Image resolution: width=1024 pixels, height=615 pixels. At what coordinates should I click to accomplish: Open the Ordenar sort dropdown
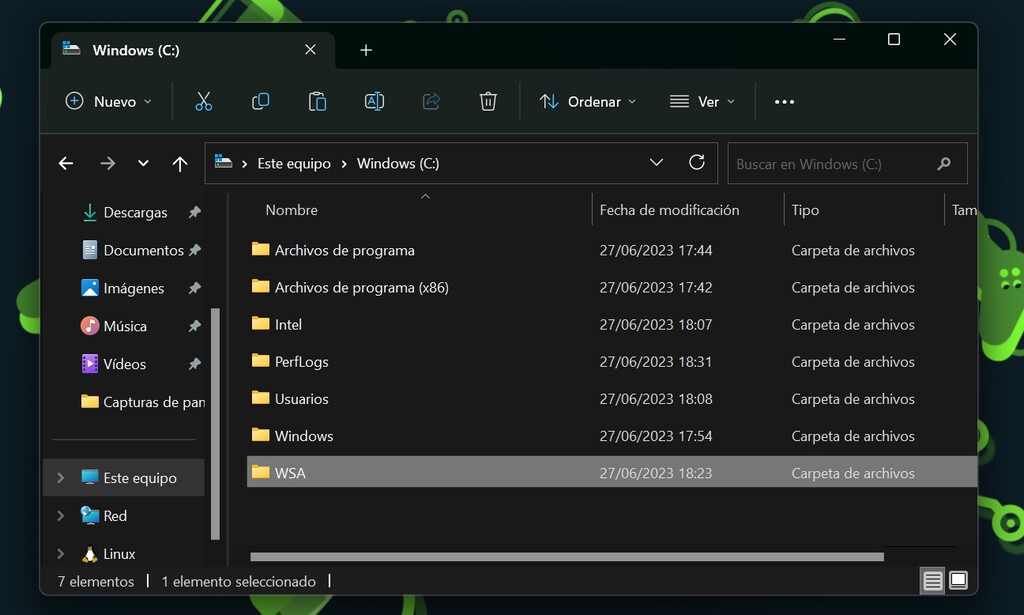point(588,101)
